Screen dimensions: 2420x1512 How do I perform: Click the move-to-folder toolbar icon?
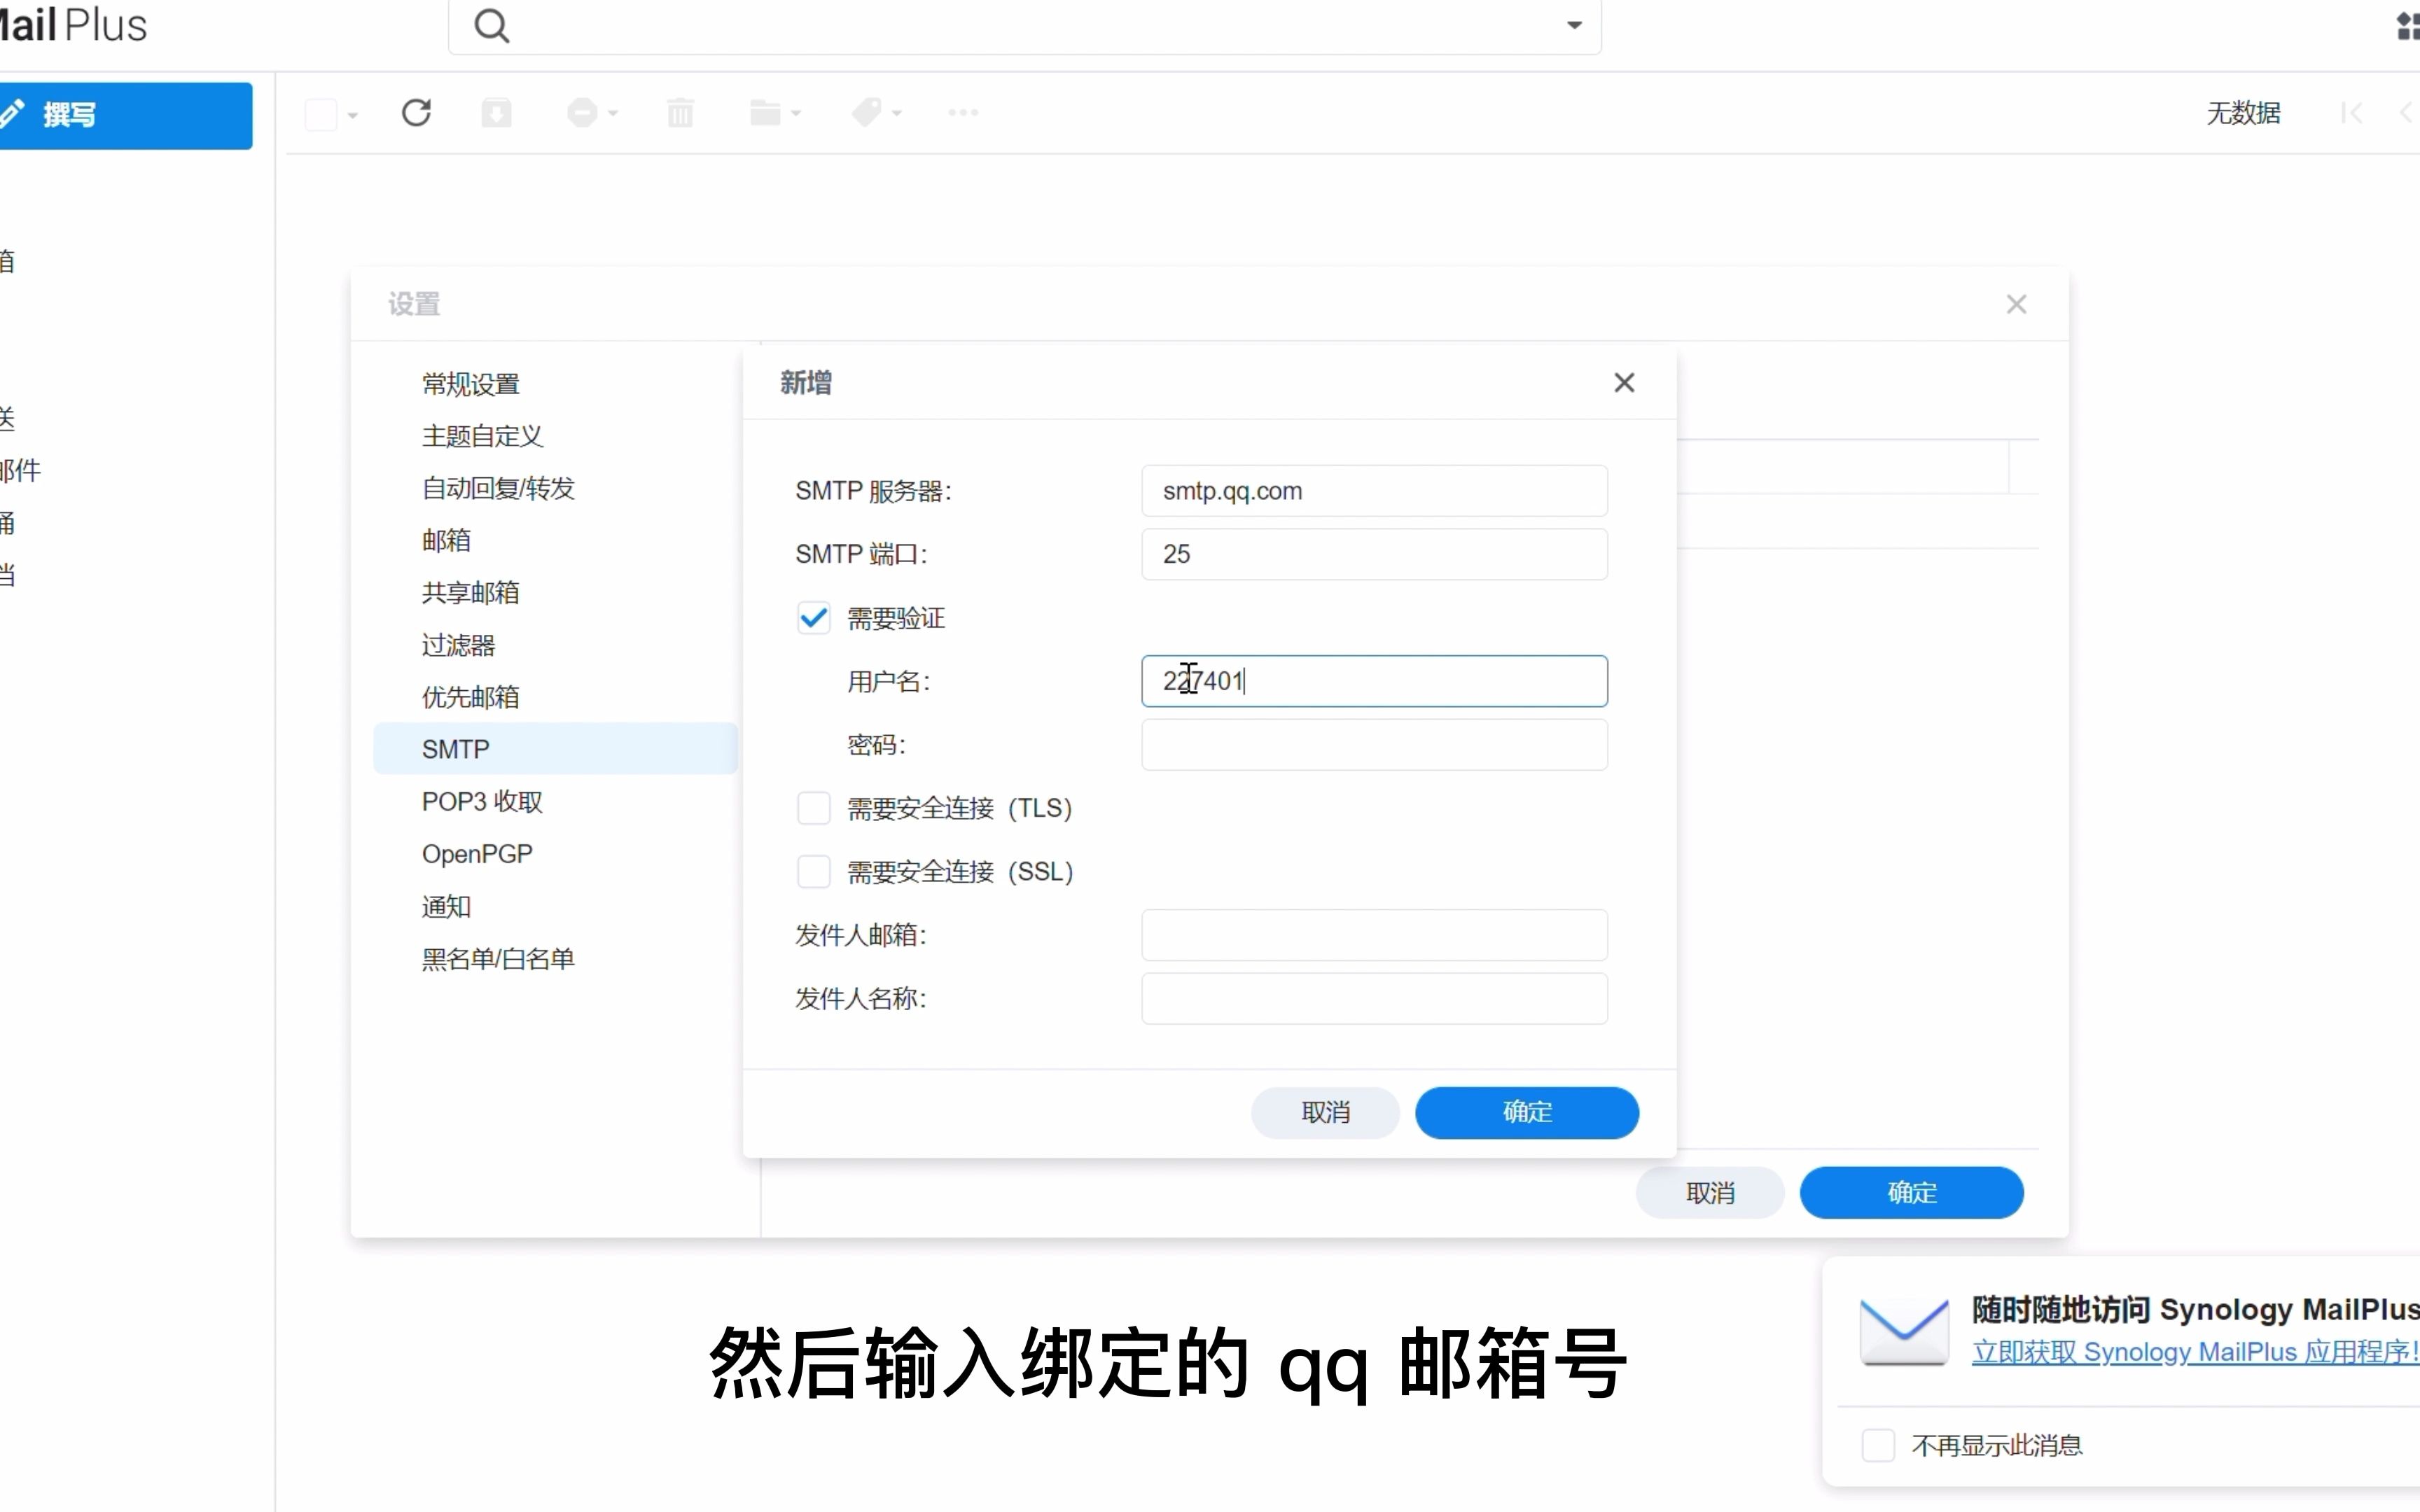pos(766,112)
